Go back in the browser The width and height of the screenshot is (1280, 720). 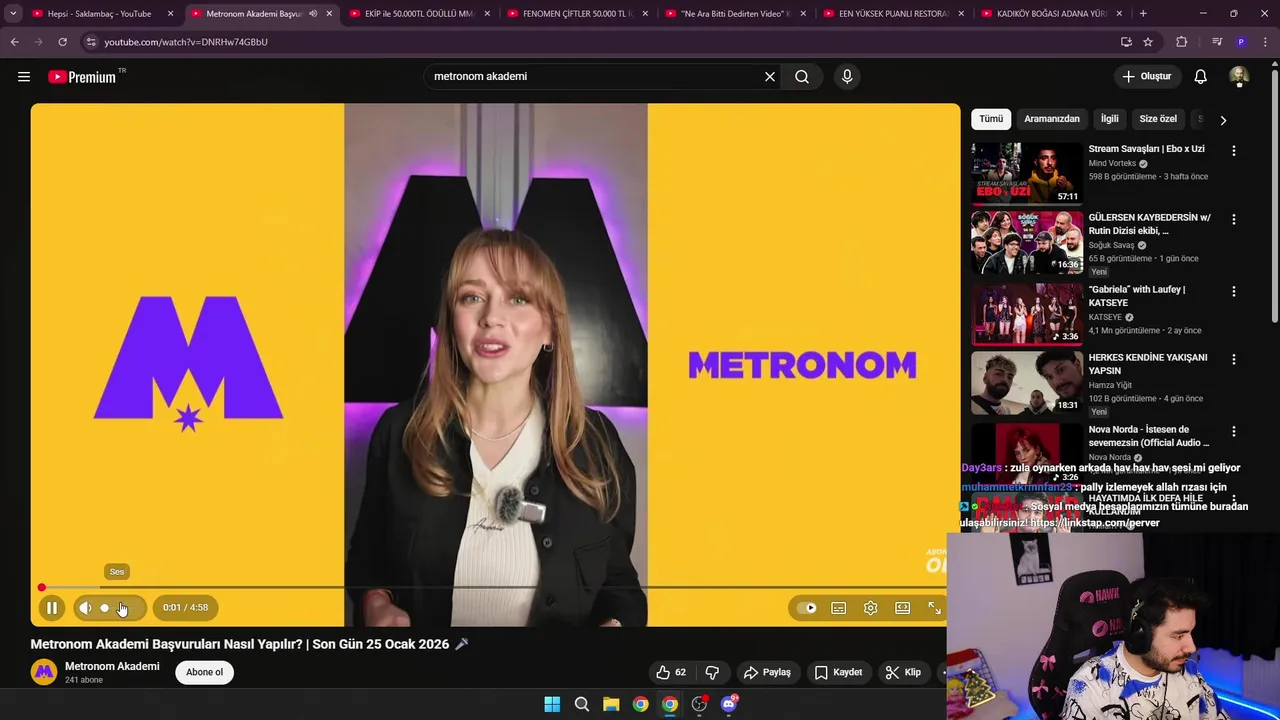click(14, 42)
